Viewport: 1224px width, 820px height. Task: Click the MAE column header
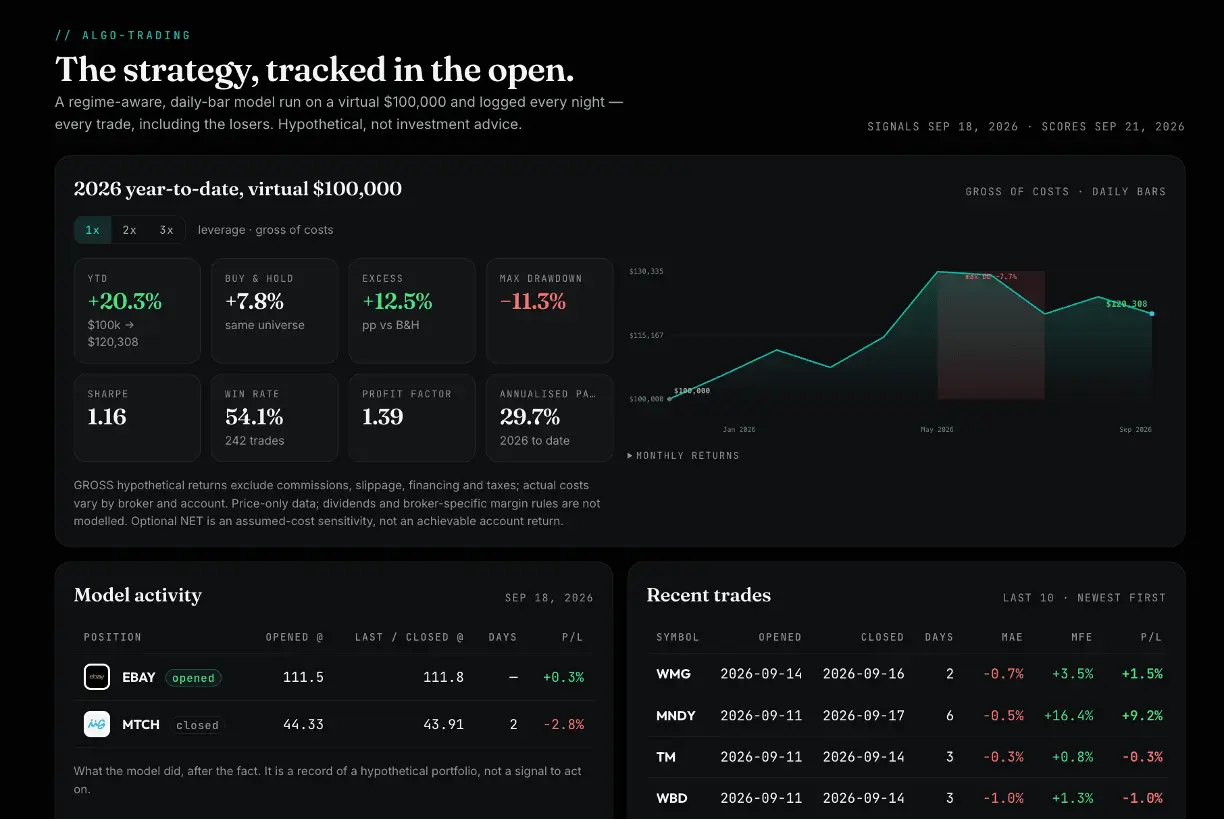coord(1012,637)
